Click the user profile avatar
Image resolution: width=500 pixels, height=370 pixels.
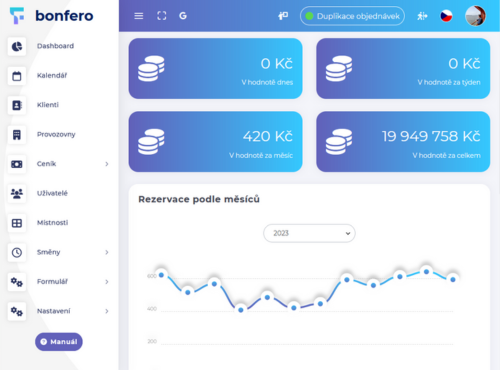475,16
